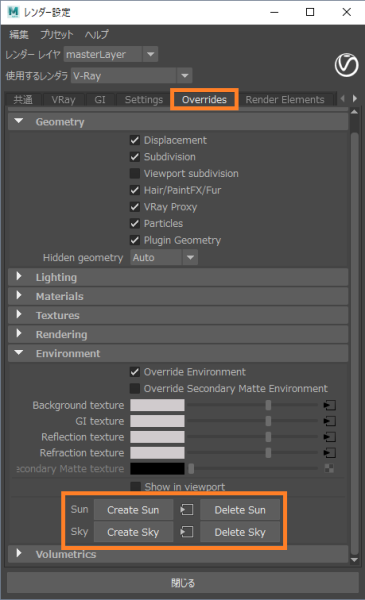Switch to Render Elements tab
Screen dimensions: 365x600
[x=285, y=100]
